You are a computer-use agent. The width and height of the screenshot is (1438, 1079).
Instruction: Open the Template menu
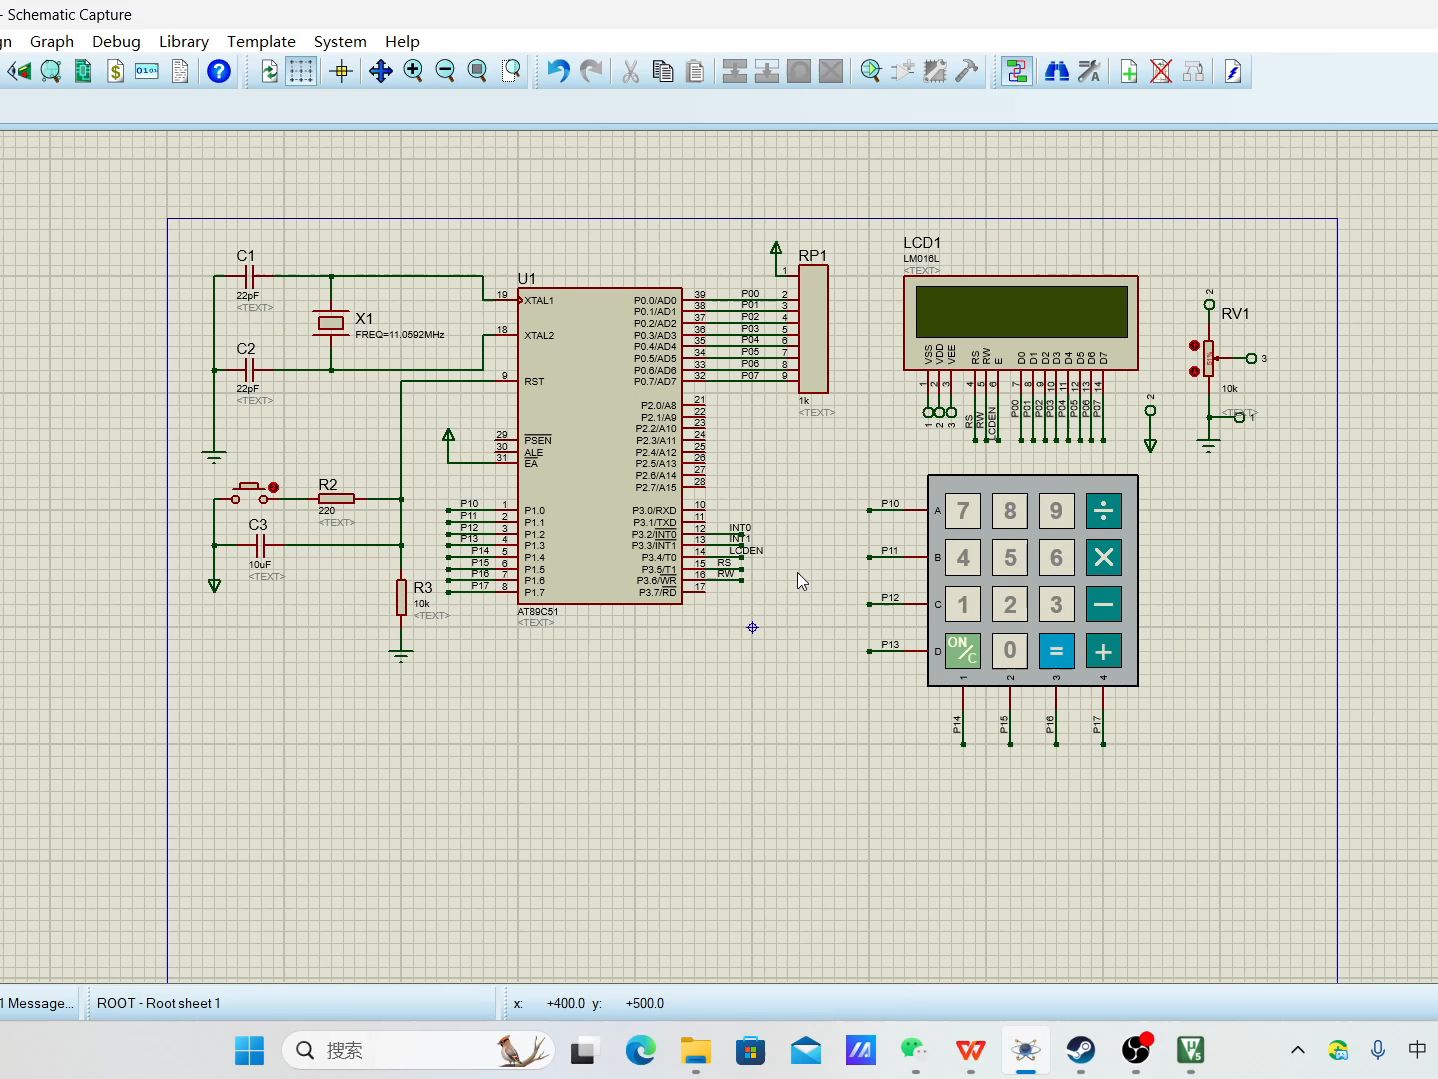(x=261, y=41)
